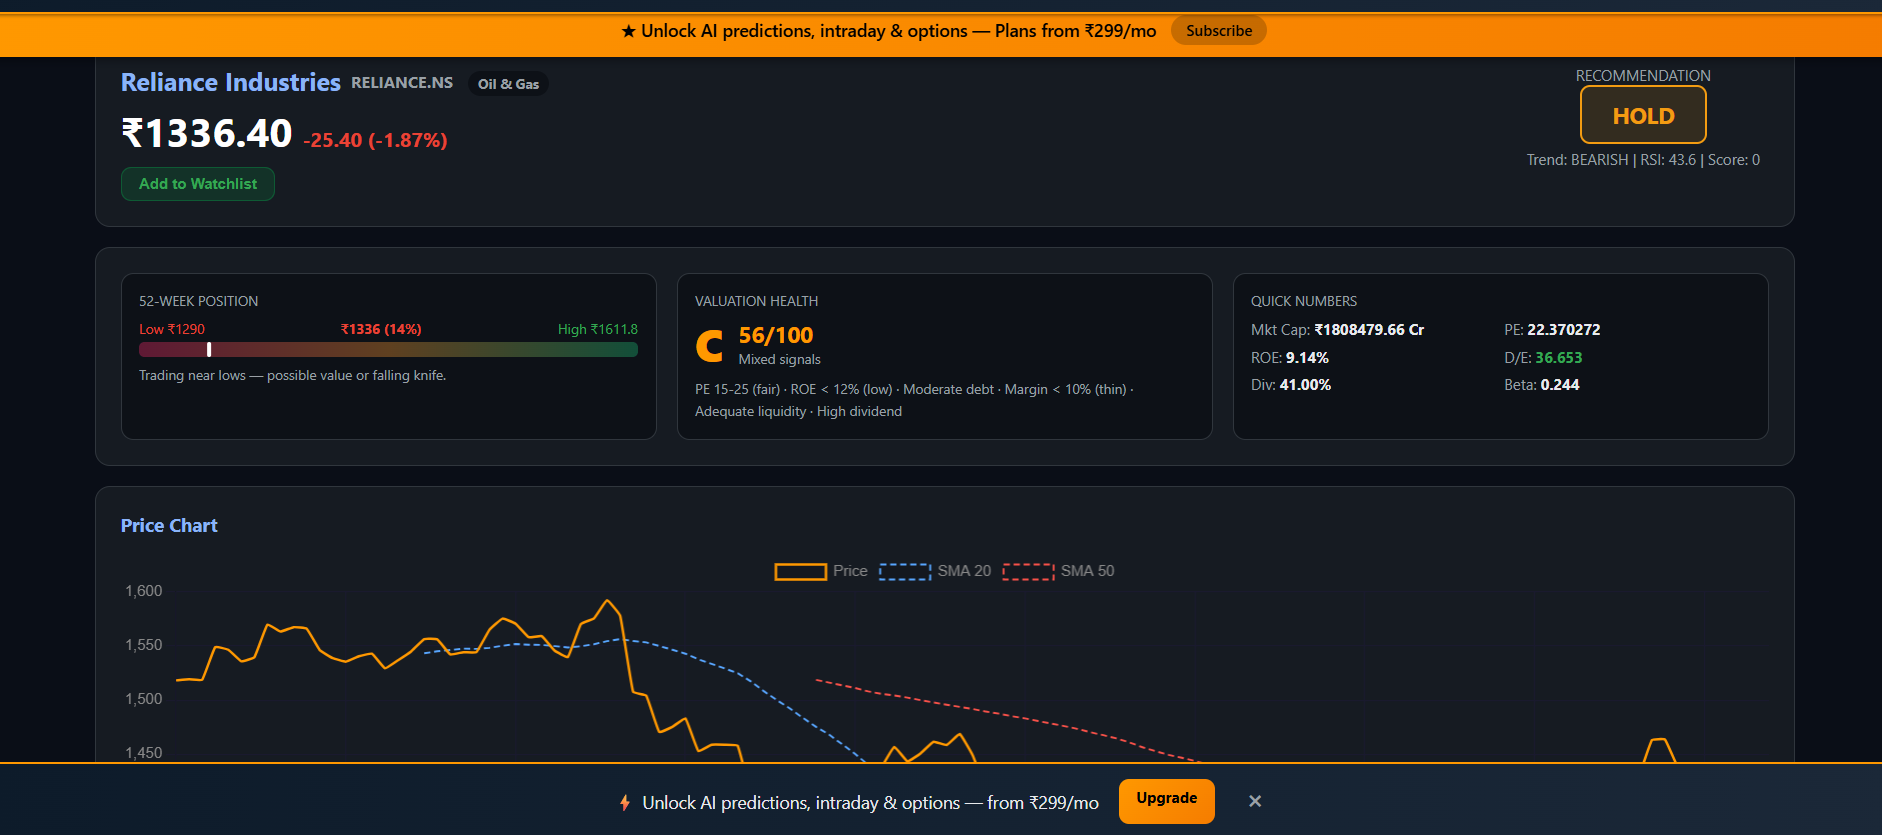Toggle the Price legend swatch on chart
The image size is (1882, 835).
[800, 571]
